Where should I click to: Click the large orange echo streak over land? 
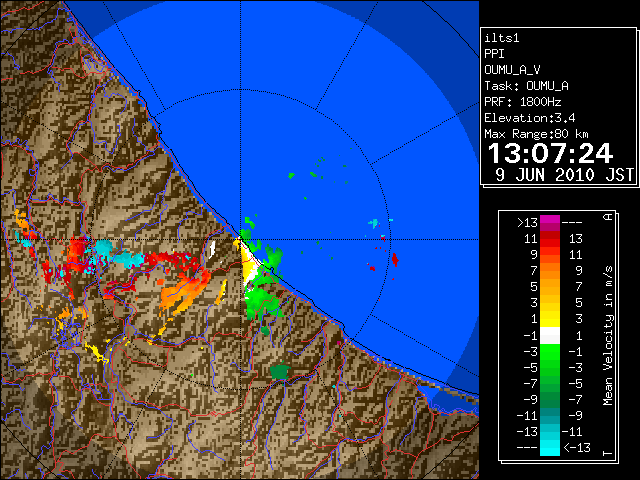(184, 292)
